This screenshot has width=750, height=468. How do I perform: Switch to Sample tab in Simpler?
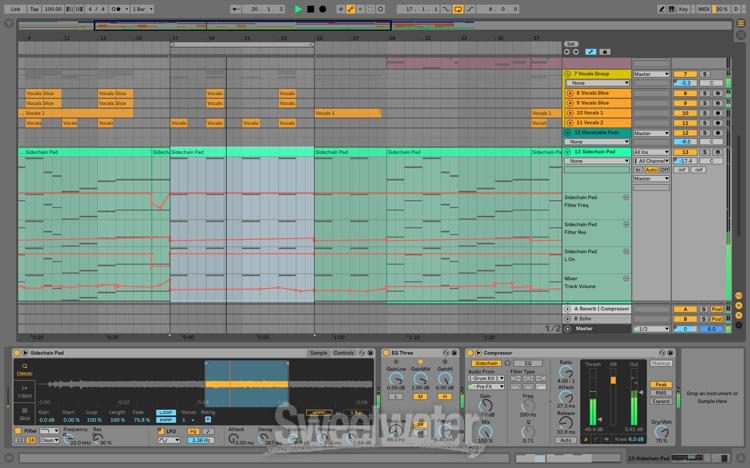(x=318, y=353)
